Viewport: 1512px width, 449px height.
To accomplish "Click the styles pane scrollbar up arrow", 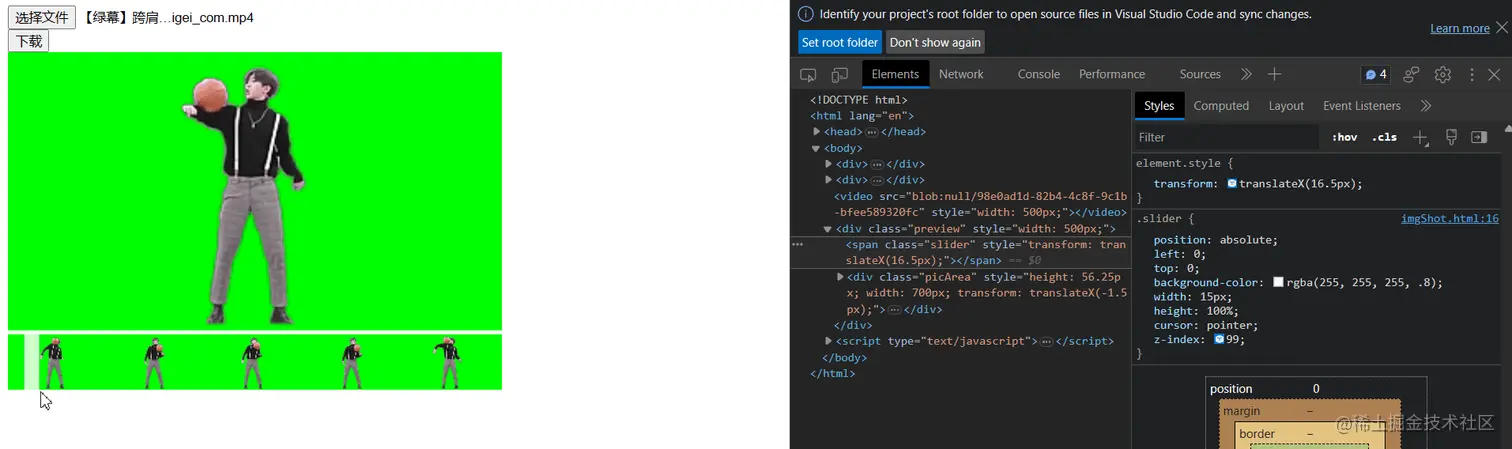I will tap(1506, 130).
